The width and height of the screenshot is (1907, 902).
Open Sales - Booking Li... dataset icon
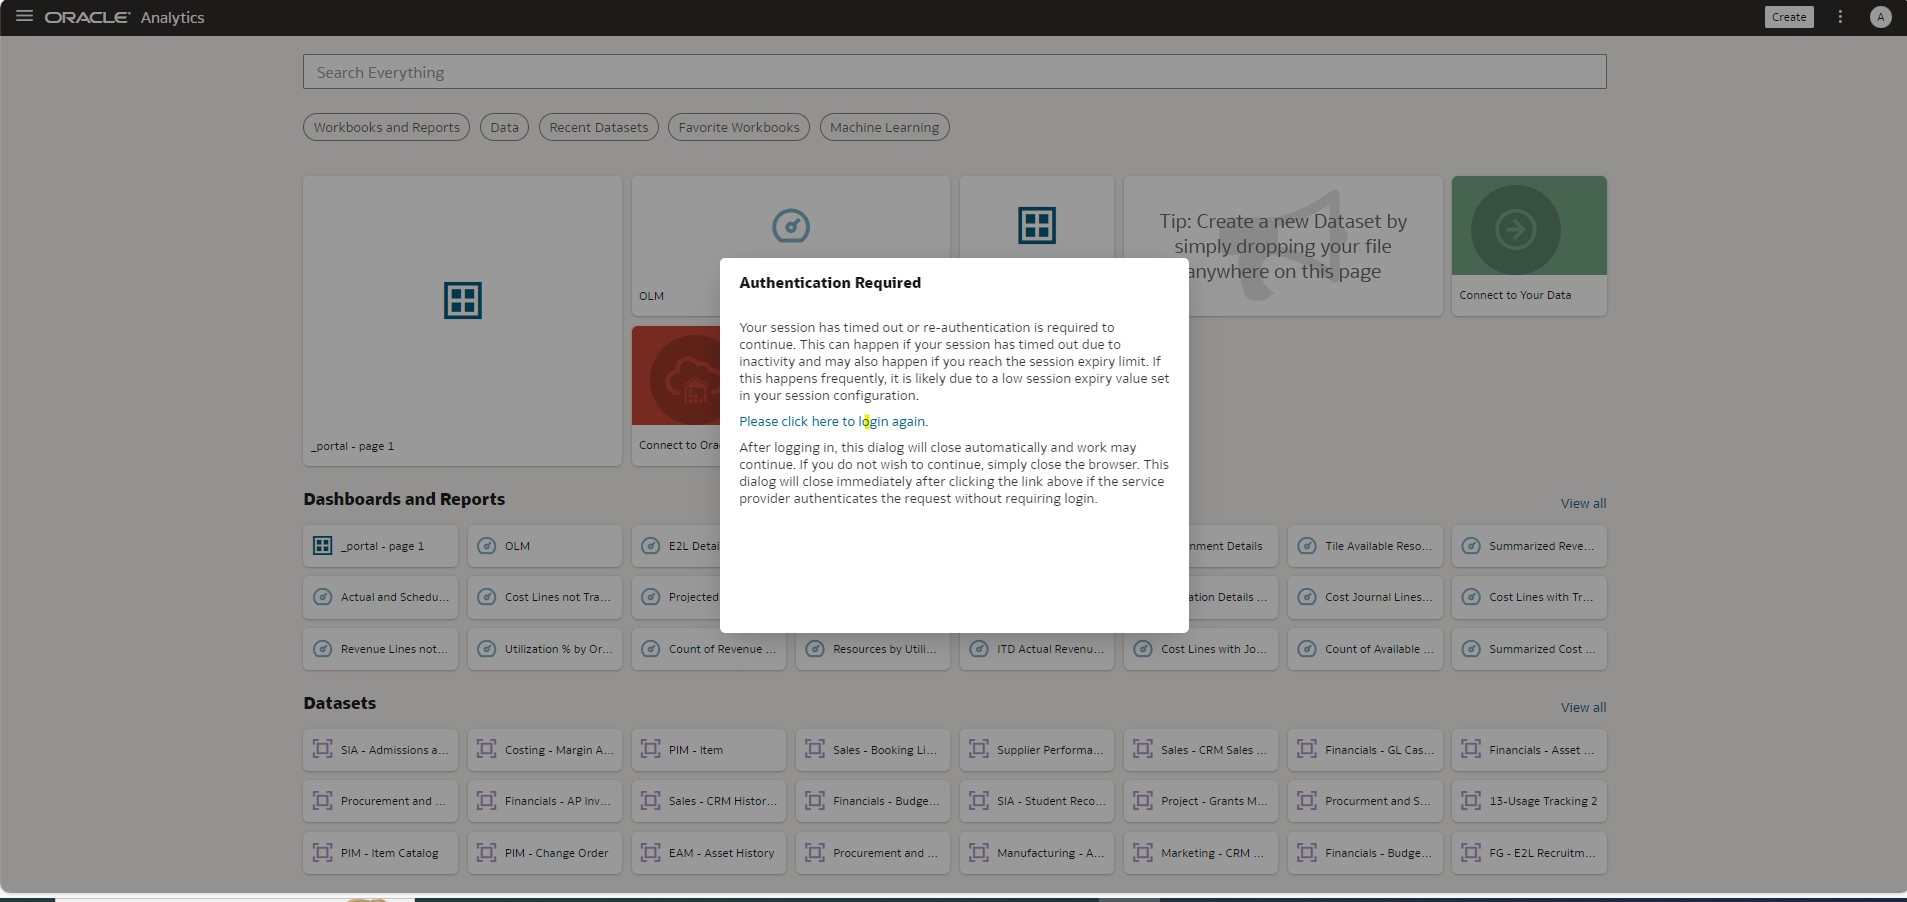click(x=814, y=749)
